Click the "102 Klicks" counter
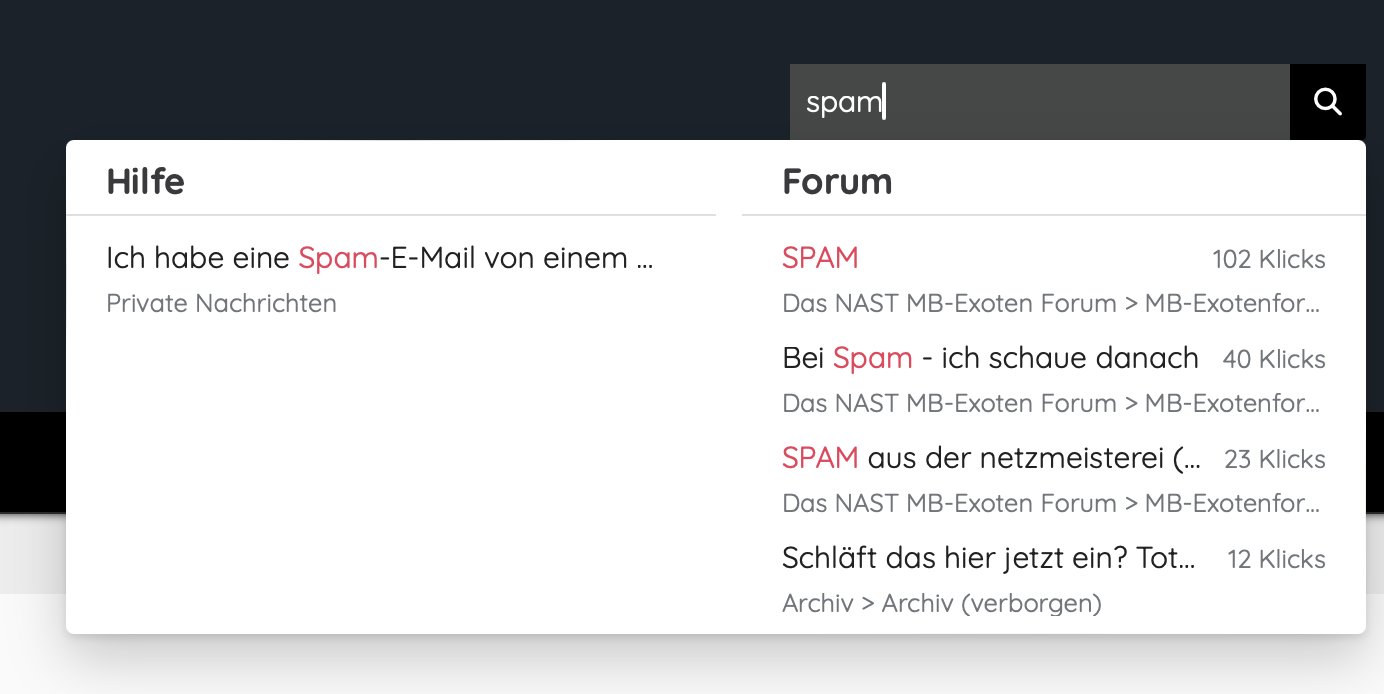This screenshot has width=1384, height=694. point(1268,260)
